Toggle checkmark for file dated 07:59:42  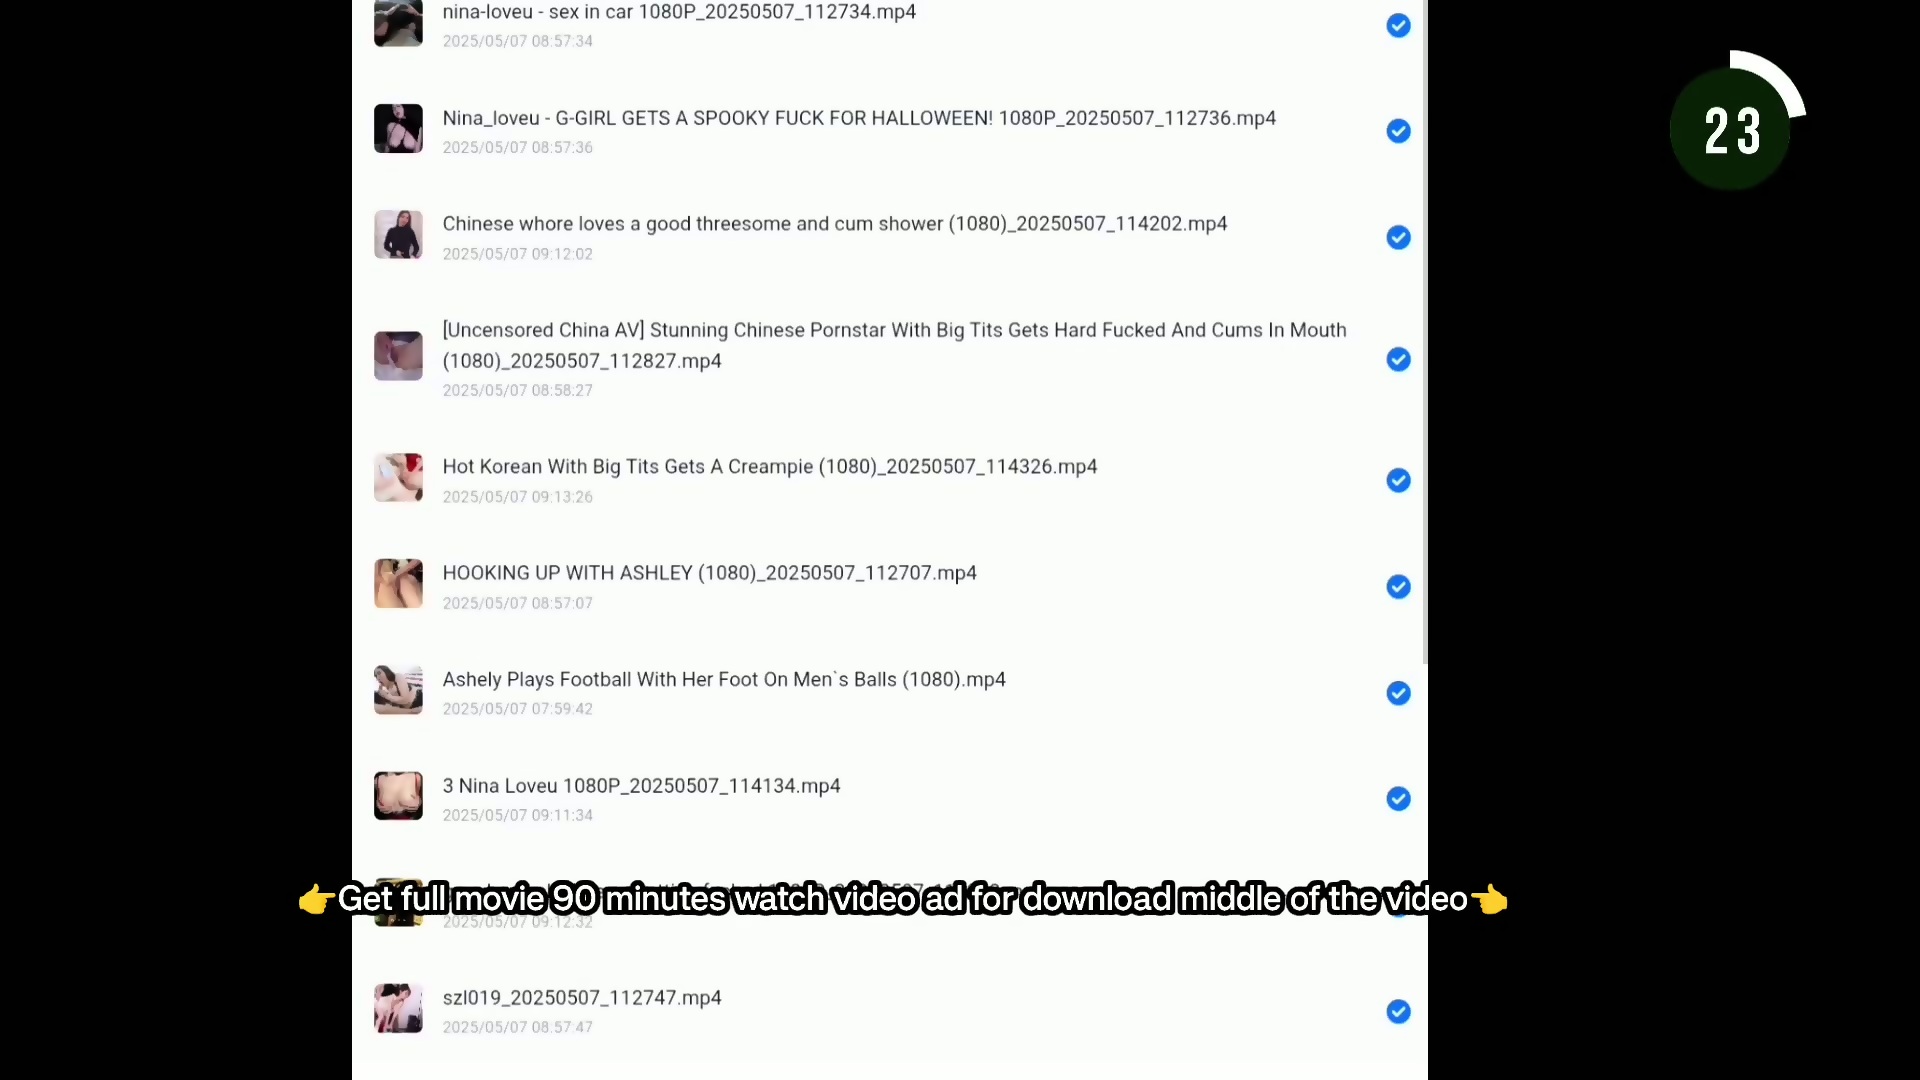coord(1398,693)
